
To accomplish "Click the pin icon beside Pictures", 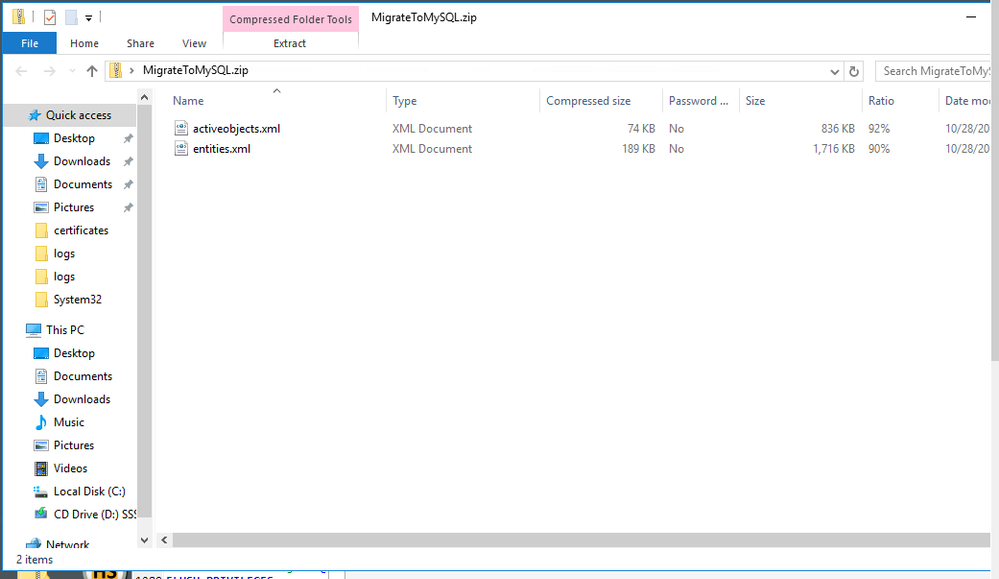I will pyautogui.click(x=128, y=207).
